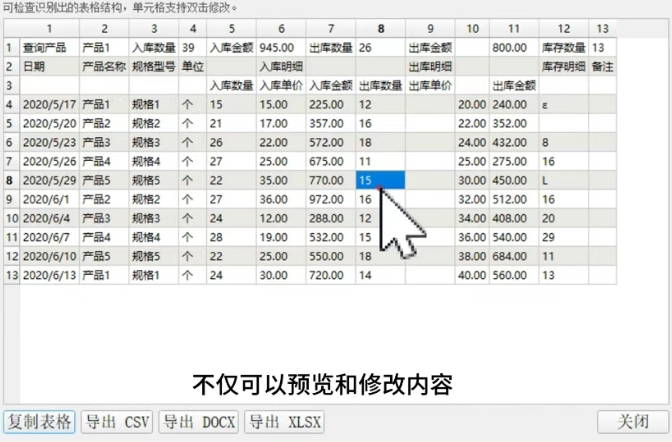Select the 800.00 cell in row 1
This screenshot has height=442, width=672.
pos(514,48)
